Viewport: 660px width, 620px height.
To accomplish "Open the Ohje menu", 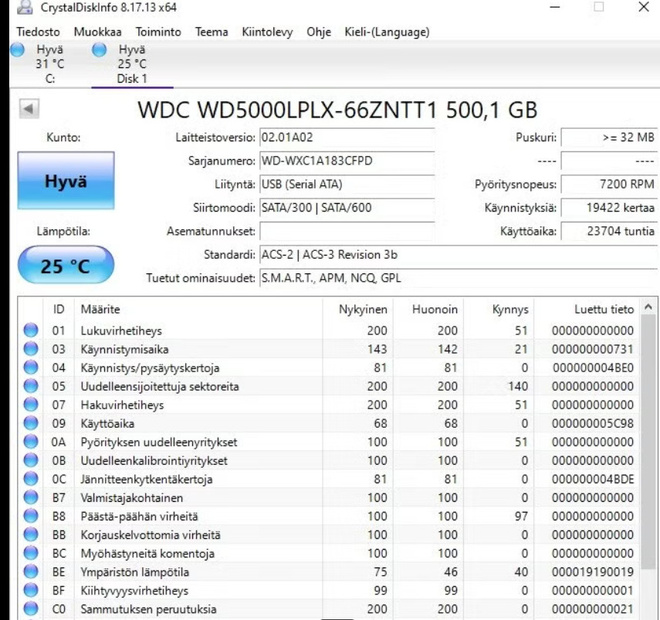I will tap(319, 32).
